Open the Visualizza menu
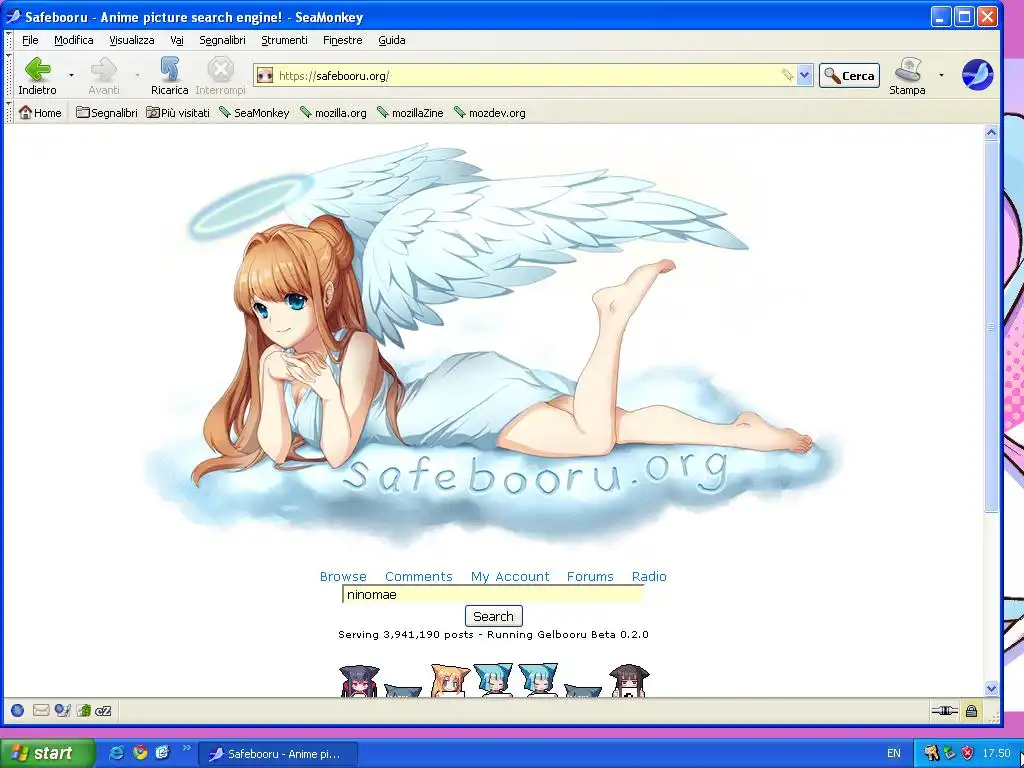The image size is (1024, 768). 131,40
